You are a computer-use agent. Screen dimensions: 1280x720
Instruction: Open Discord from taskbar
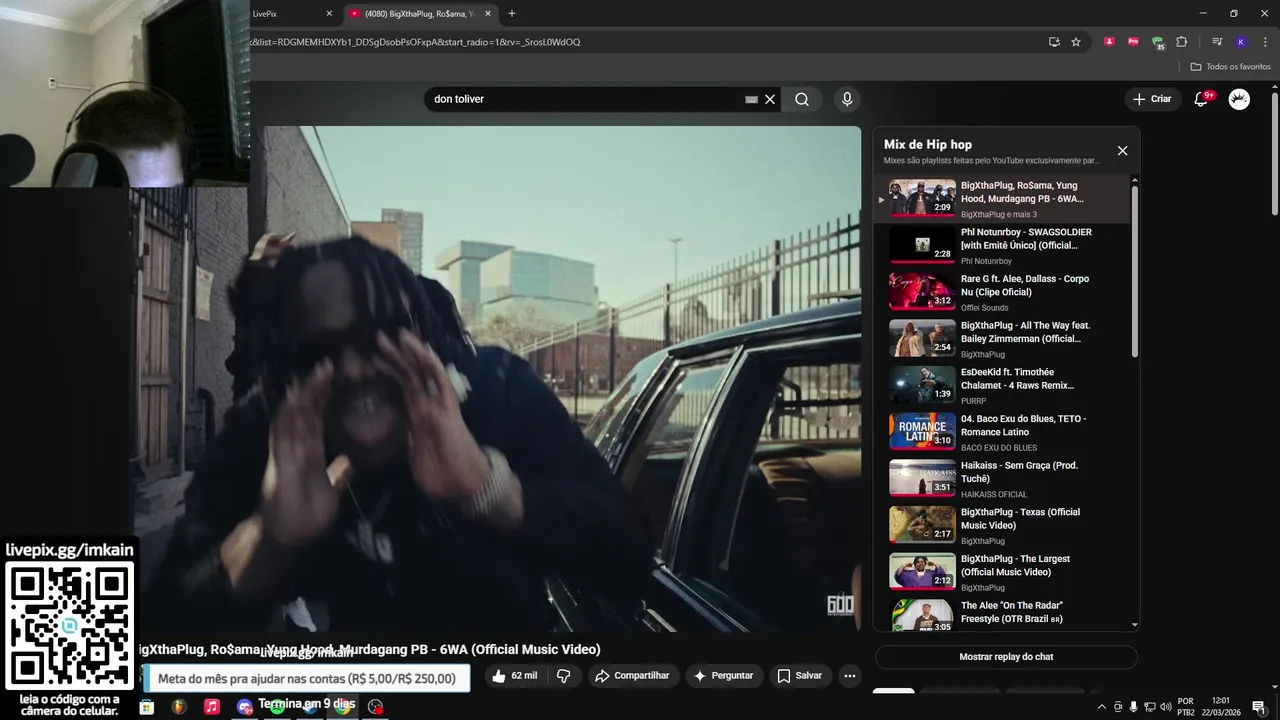tap(245, 707)
